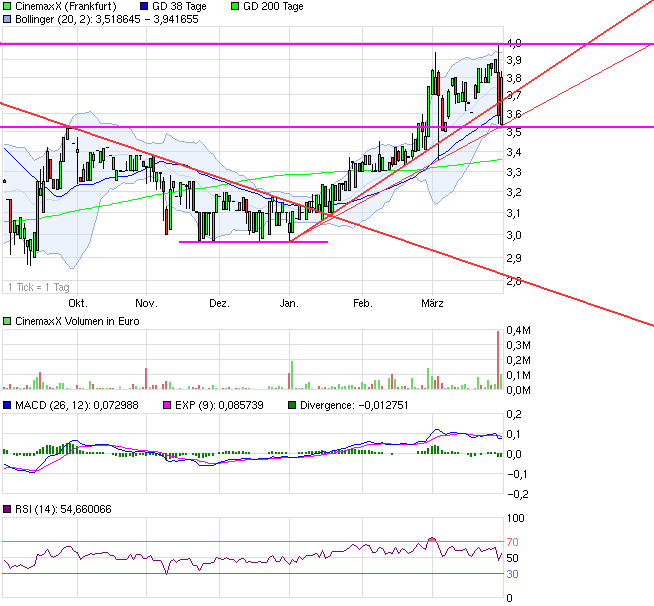This screenshot has height=606, width=654.
Task: Click the magenta EXP (9) legend swatch
Action: point(143,406)
